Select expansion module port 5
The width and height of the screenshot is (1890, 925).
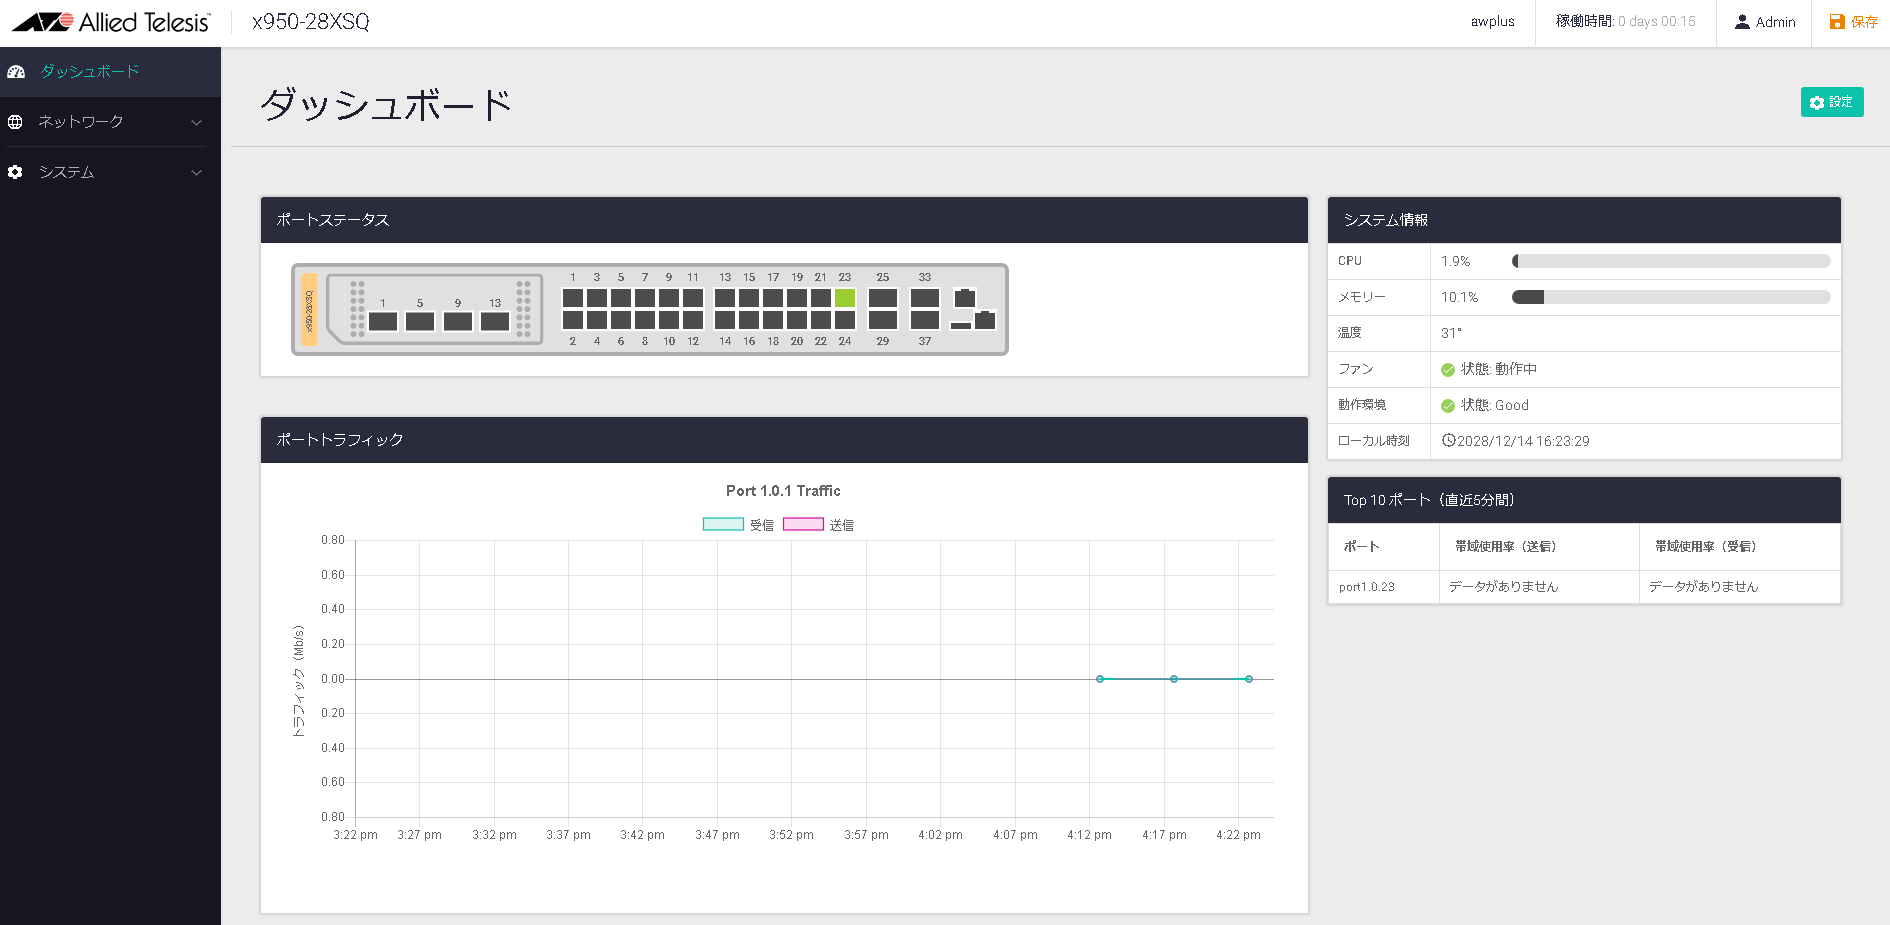click(420, 322)
